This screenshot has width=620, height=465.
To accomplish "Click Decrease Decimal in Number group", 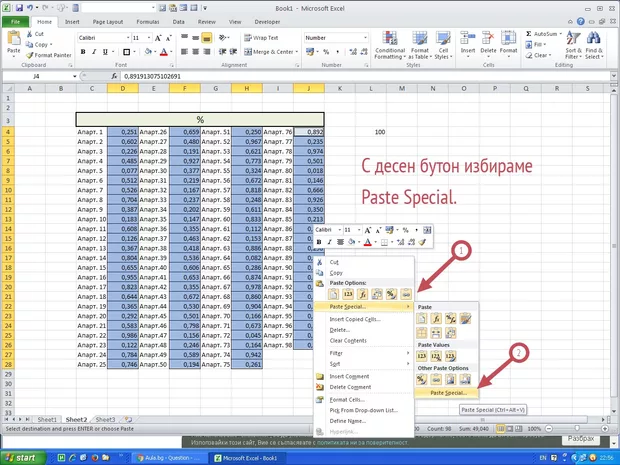I will pyautogui.click(x=364, y=52).
